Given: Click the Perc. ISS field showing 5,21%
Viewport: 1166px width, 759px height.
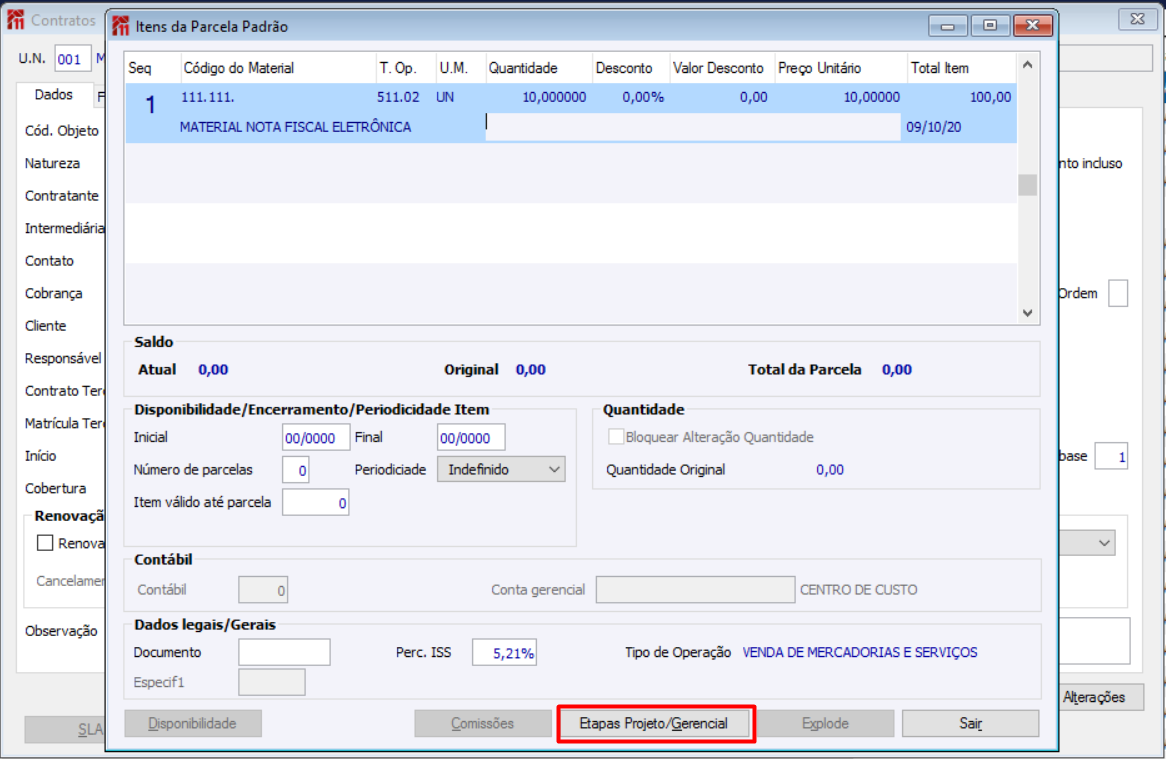Looking at the screenshot, I should [x=504, y=653].
